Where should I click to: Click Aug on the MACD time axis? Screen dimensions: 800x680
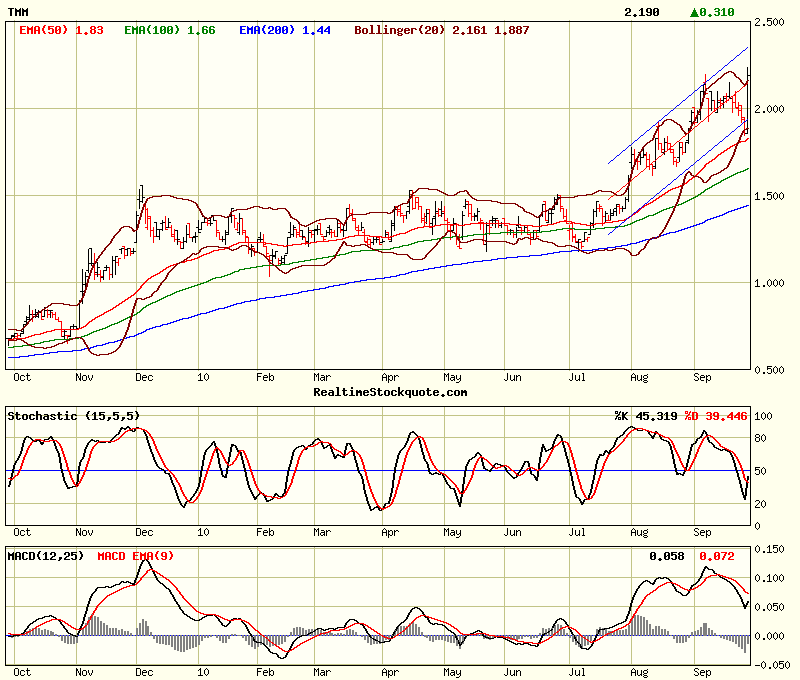(x=639, y=672)
